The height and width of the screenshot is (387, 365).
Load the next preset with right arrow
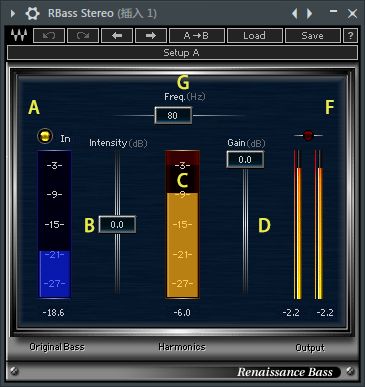[x=151, y=35]
